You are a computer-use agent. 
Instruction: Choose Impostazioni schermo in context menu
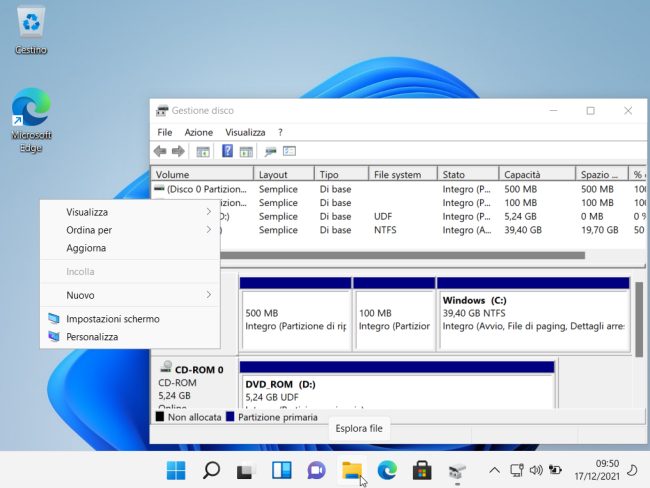pyautogui.click(x=130, y=319)
